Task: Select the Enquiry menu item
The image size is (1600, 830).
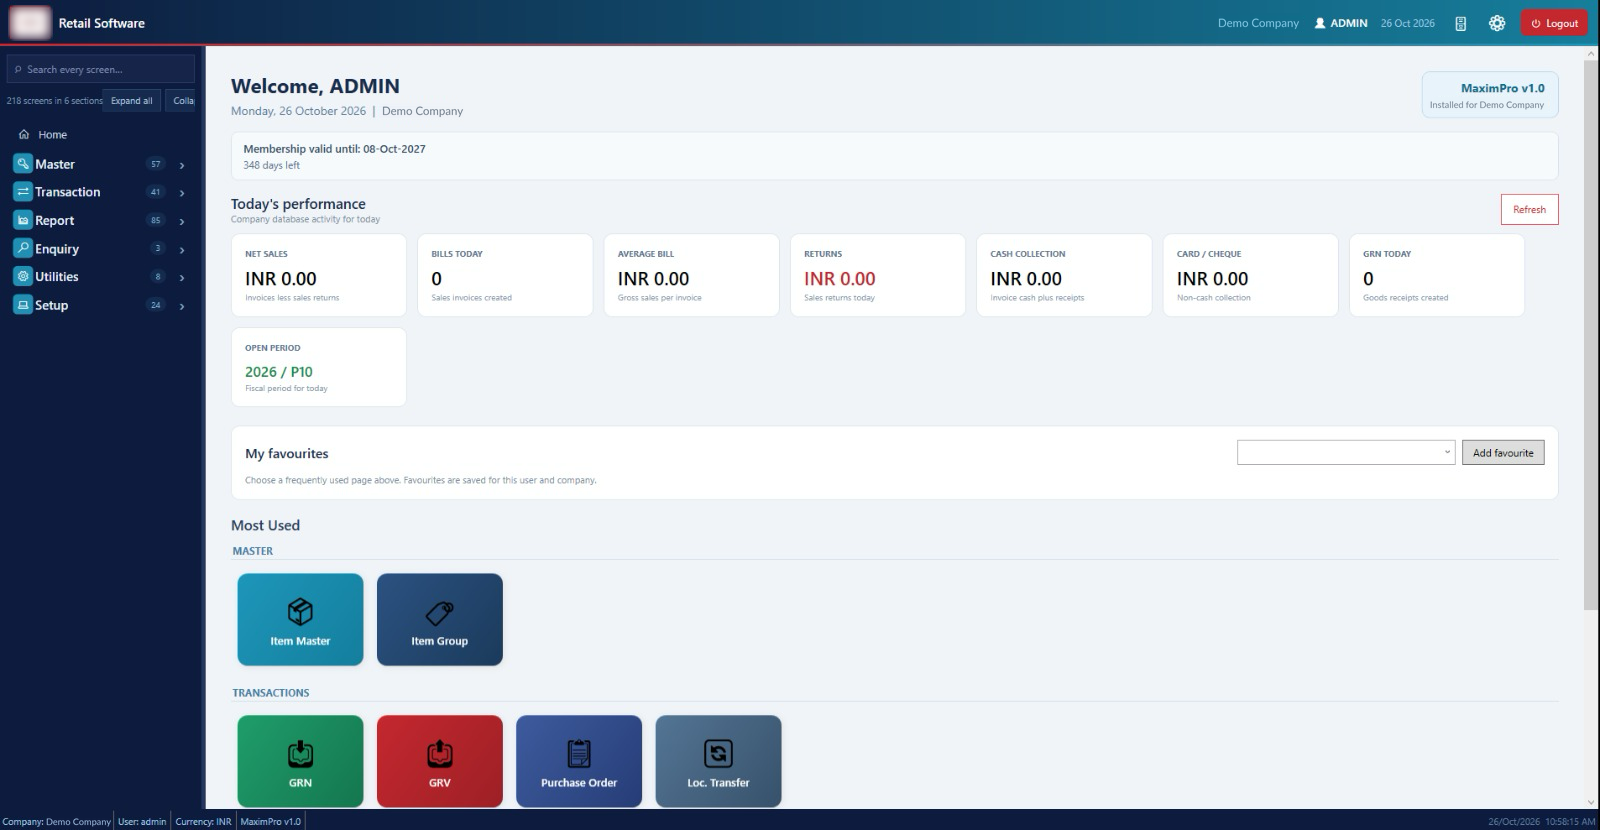Action: [x=100, y=248]
